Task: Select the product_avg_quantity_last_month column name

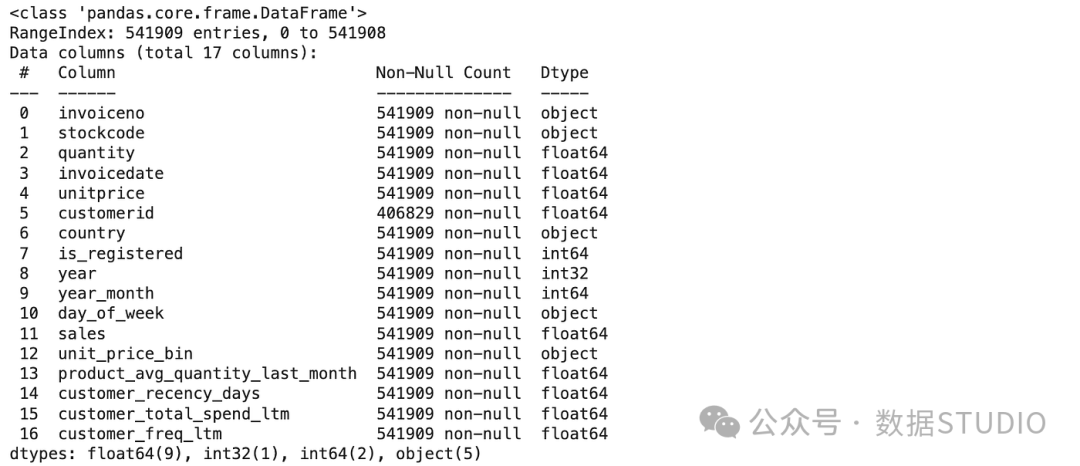Action: pos(207,374)
